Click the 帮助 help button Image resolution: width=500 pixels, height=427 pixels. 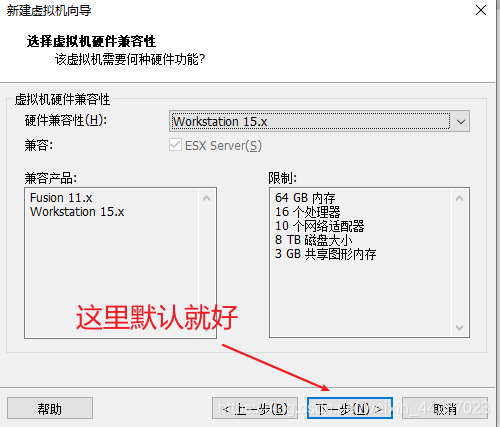tap(50, 408)
